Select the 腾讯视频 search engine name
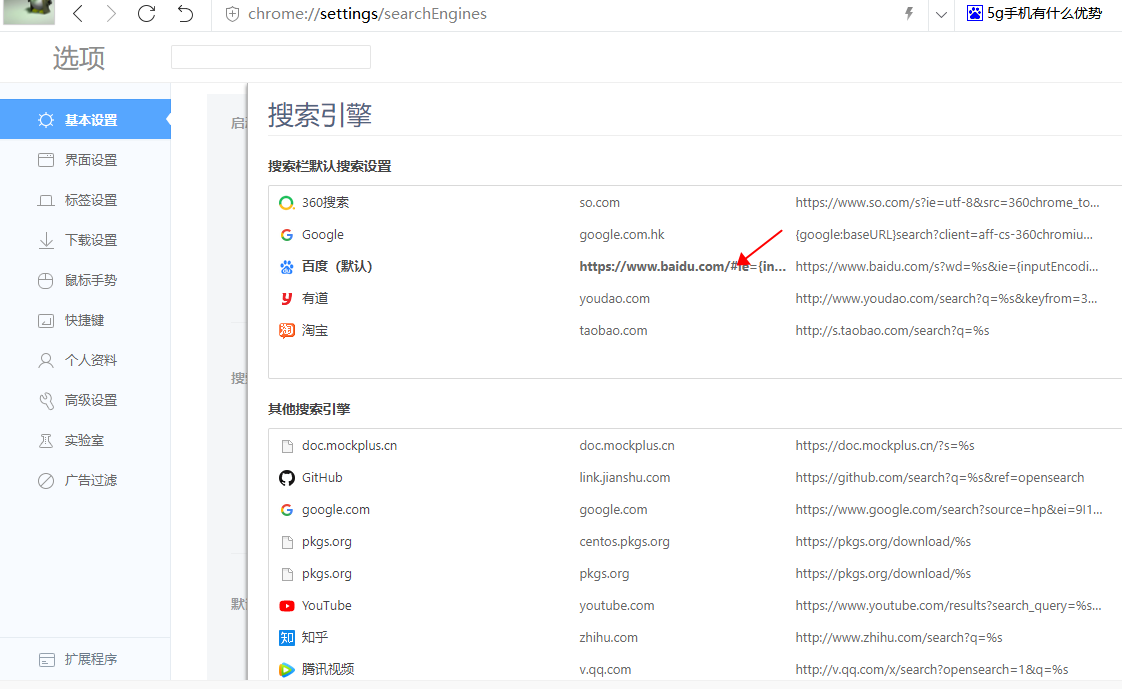1122x689 pixels. click(x=328, y=669)
